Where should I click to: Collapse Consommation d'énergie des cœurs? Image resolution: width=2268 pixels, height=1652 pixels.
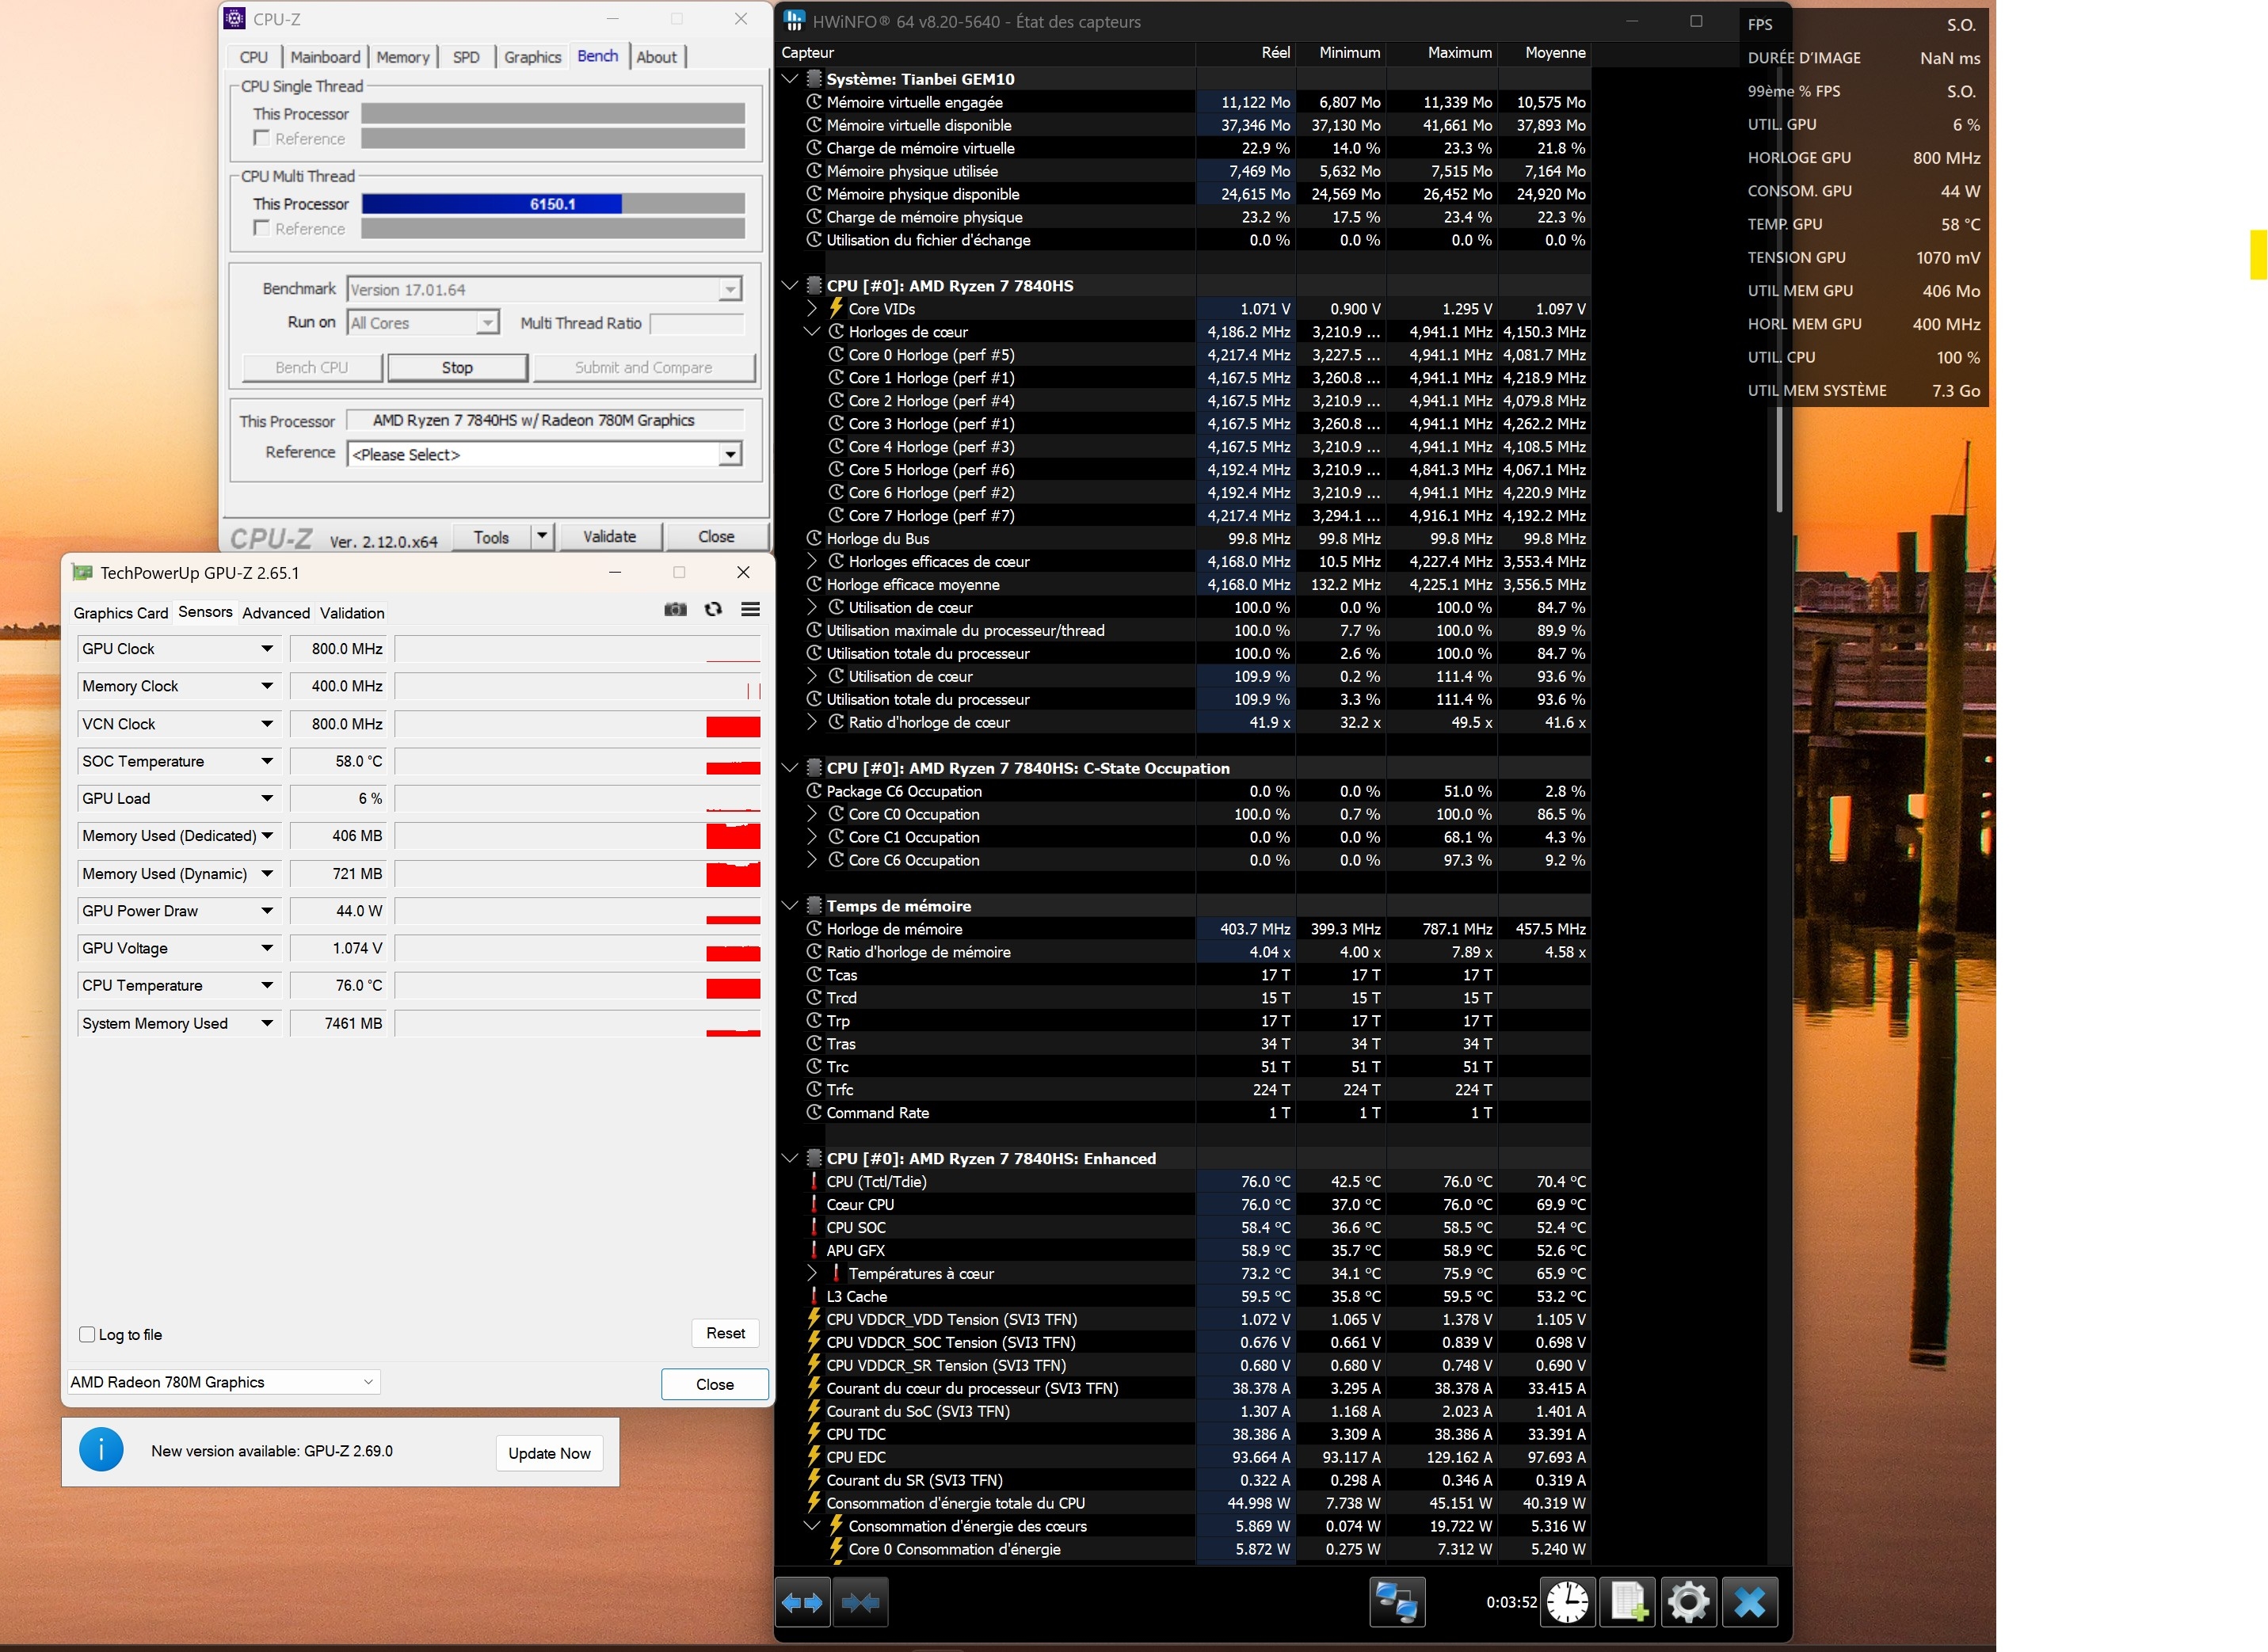coord(812,1526)
